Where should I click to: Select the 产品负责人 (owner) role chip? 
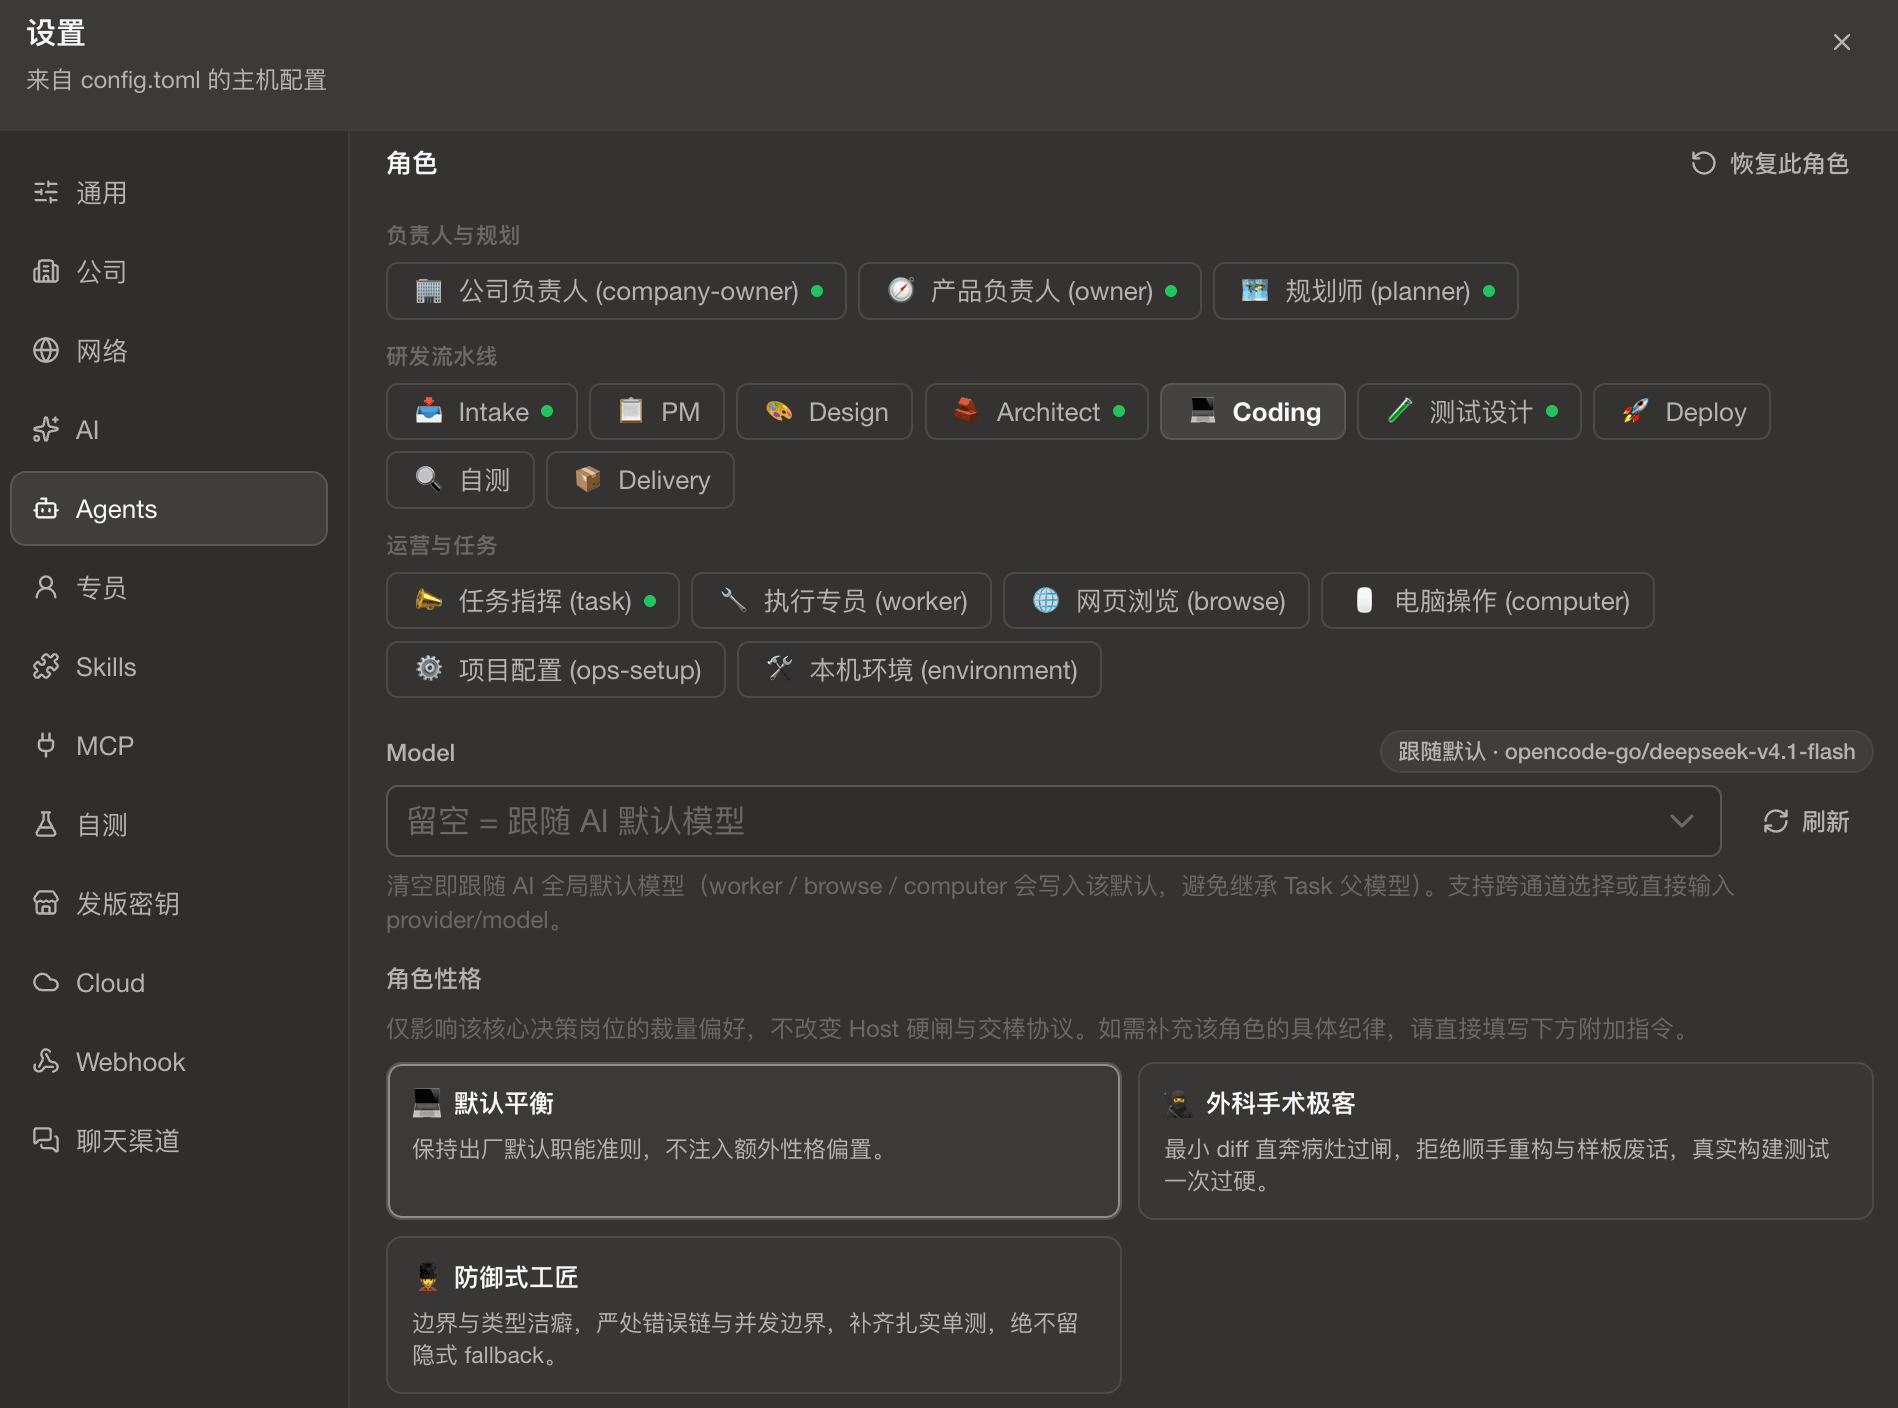tap(1029, 291)
